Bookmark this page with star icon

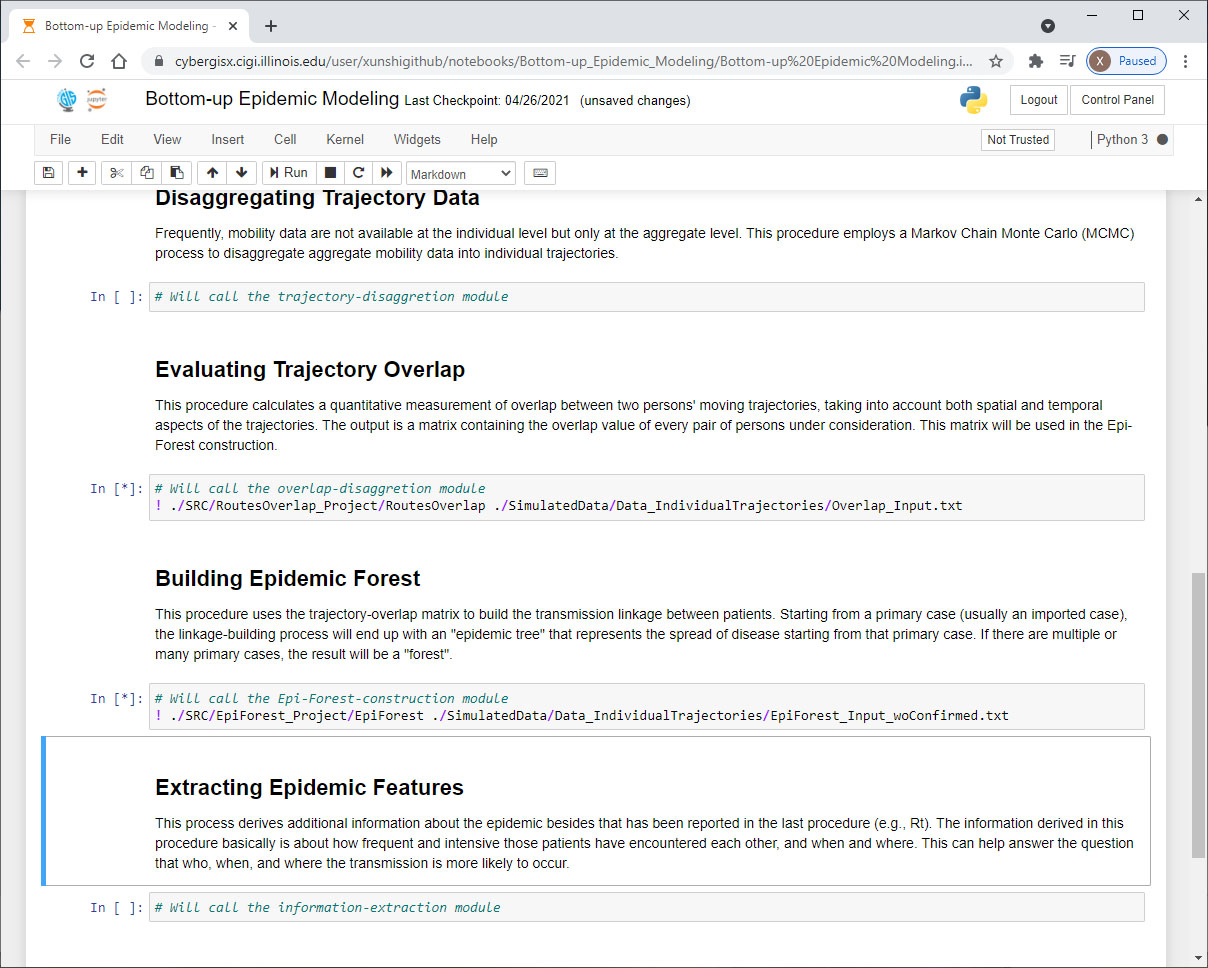(996, 61)
